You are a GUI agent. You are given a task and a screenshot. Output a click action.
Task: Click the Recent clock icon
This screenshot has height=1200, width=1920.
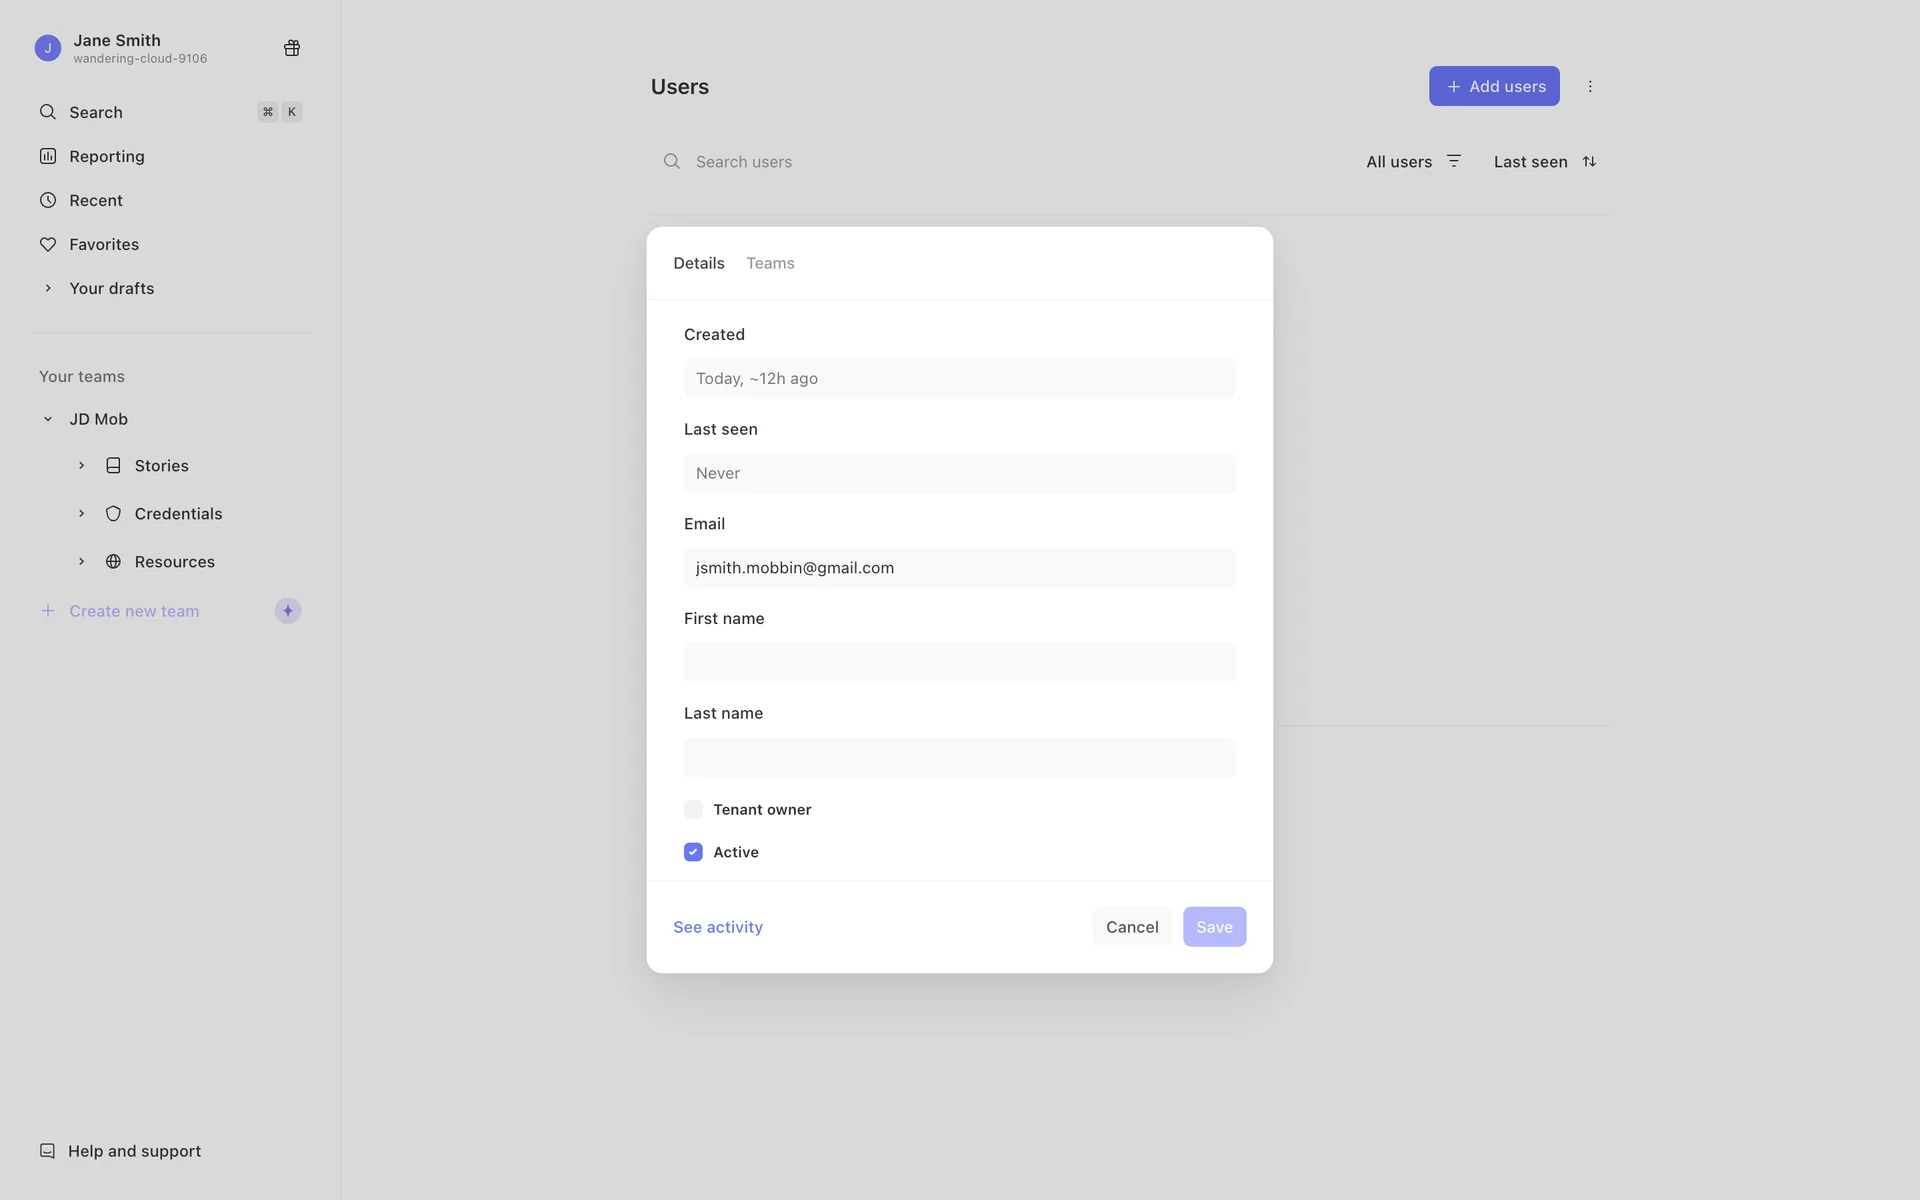point(48,200)
